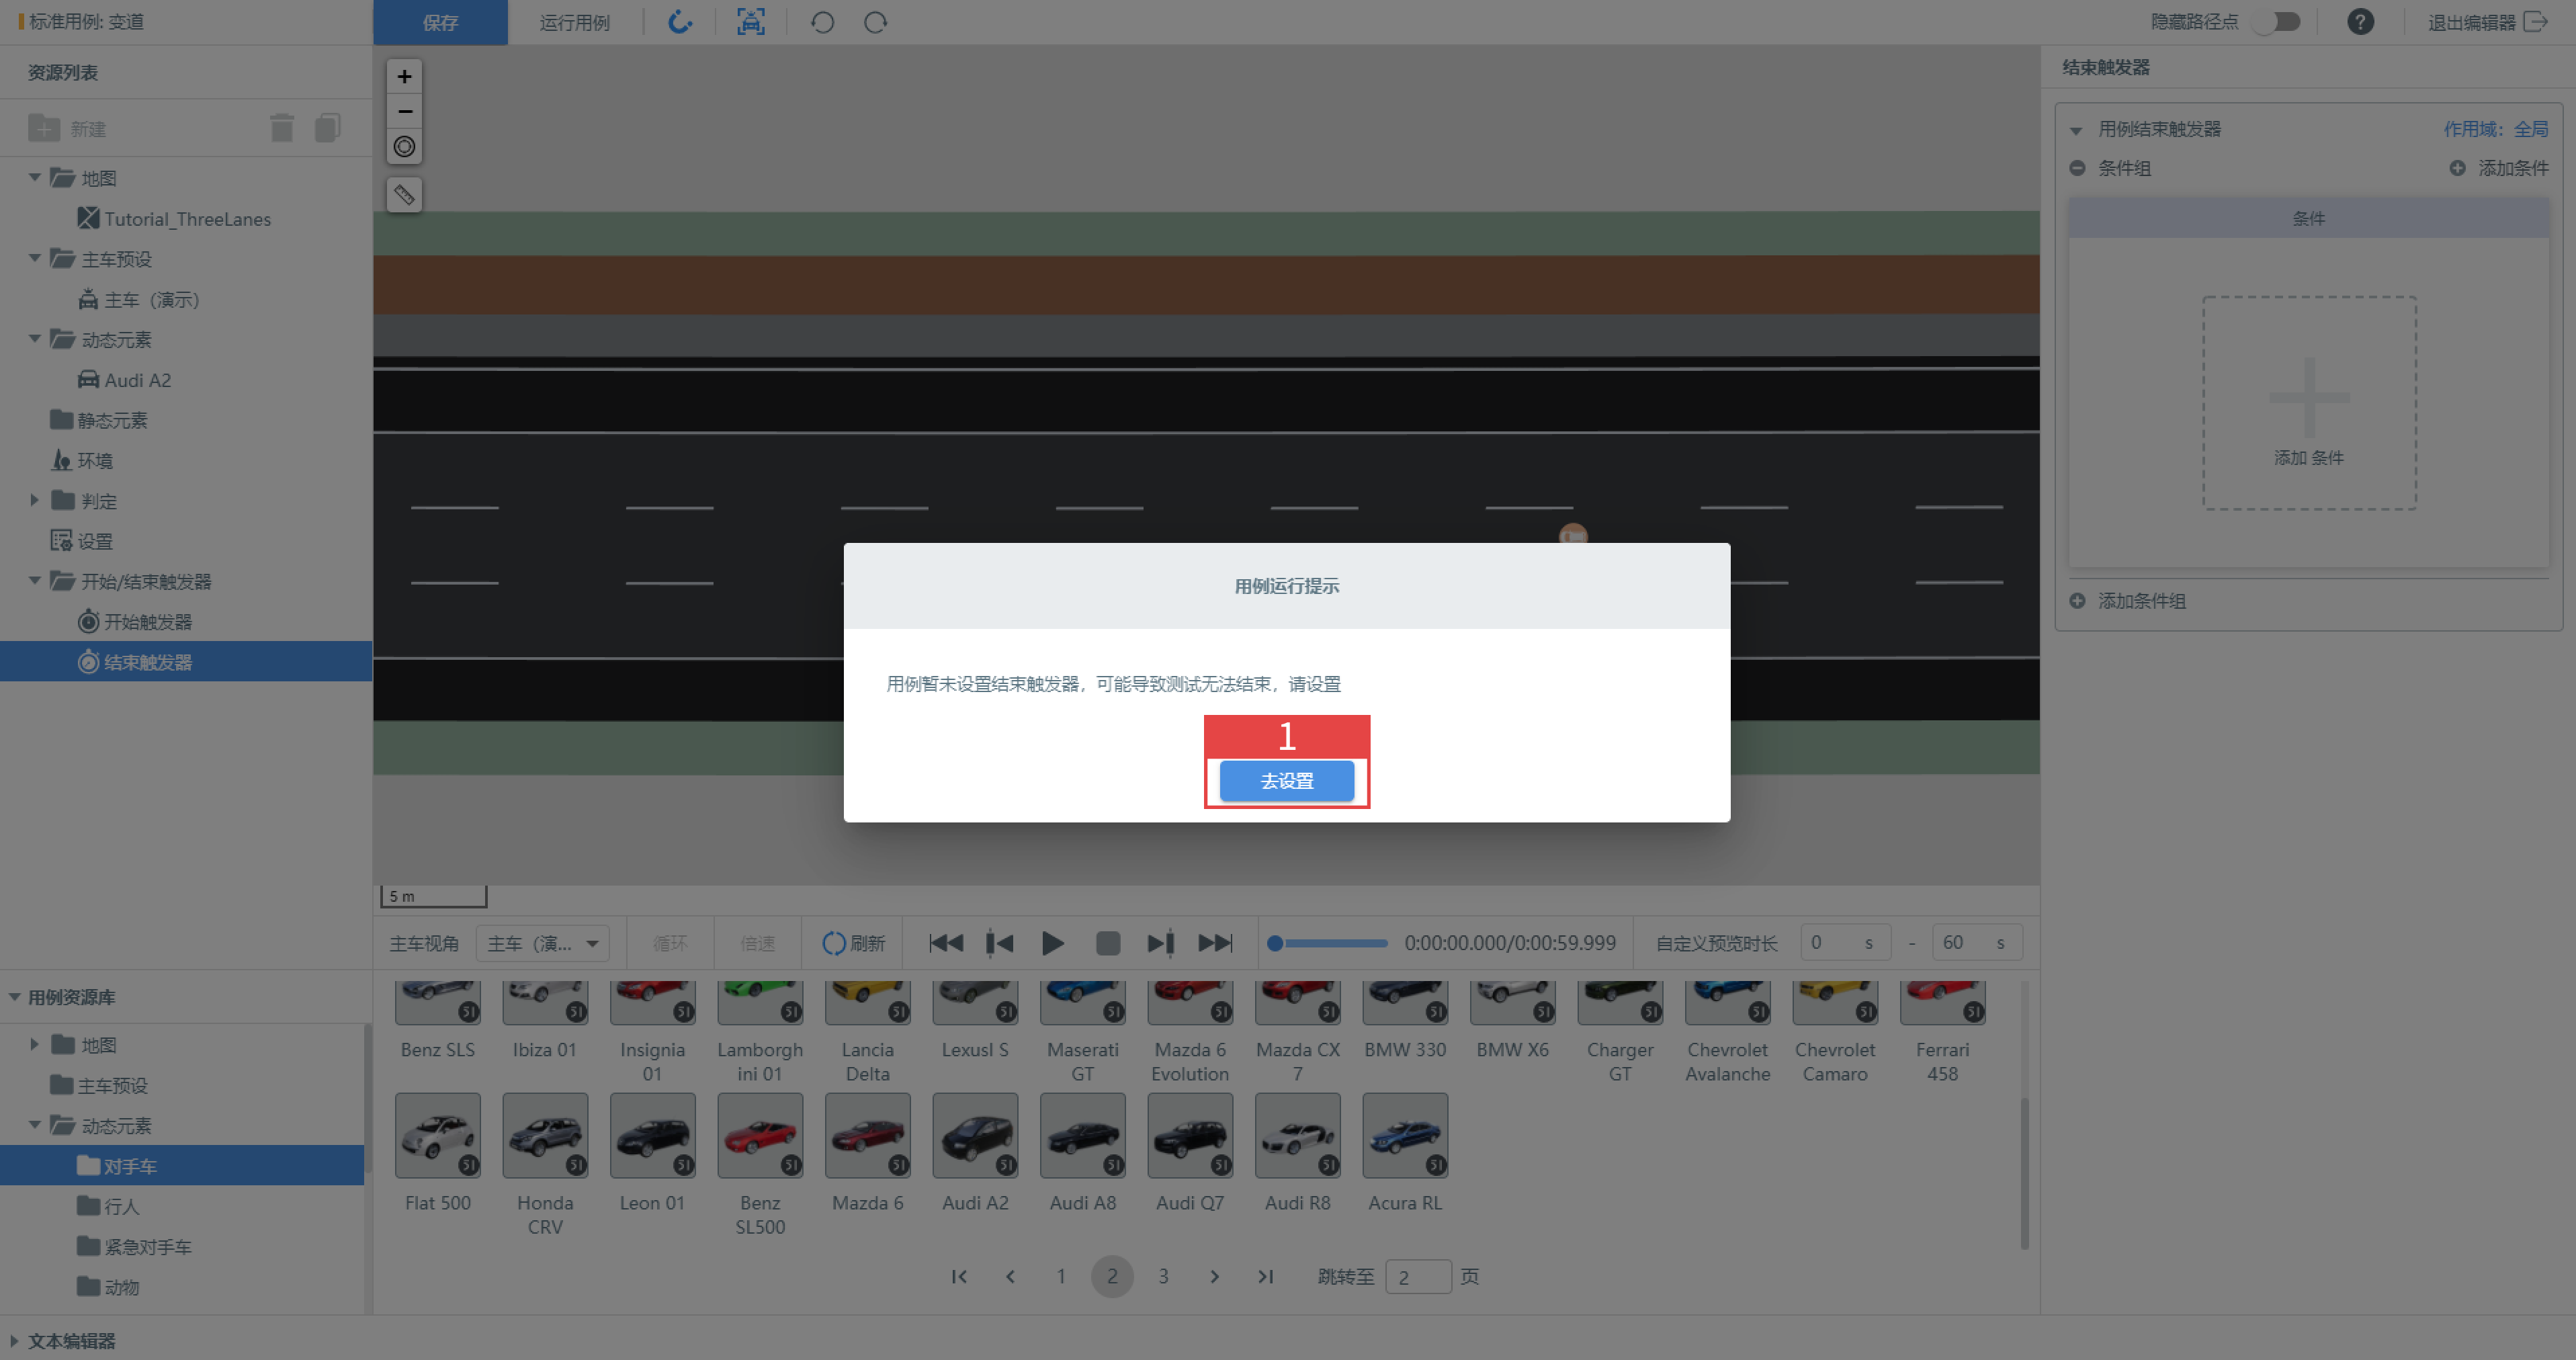Image resolution: width=2576 pixels, height=1360 pixels.
Task: Go to the first page of cars
Action: (x=959, y=1276)
